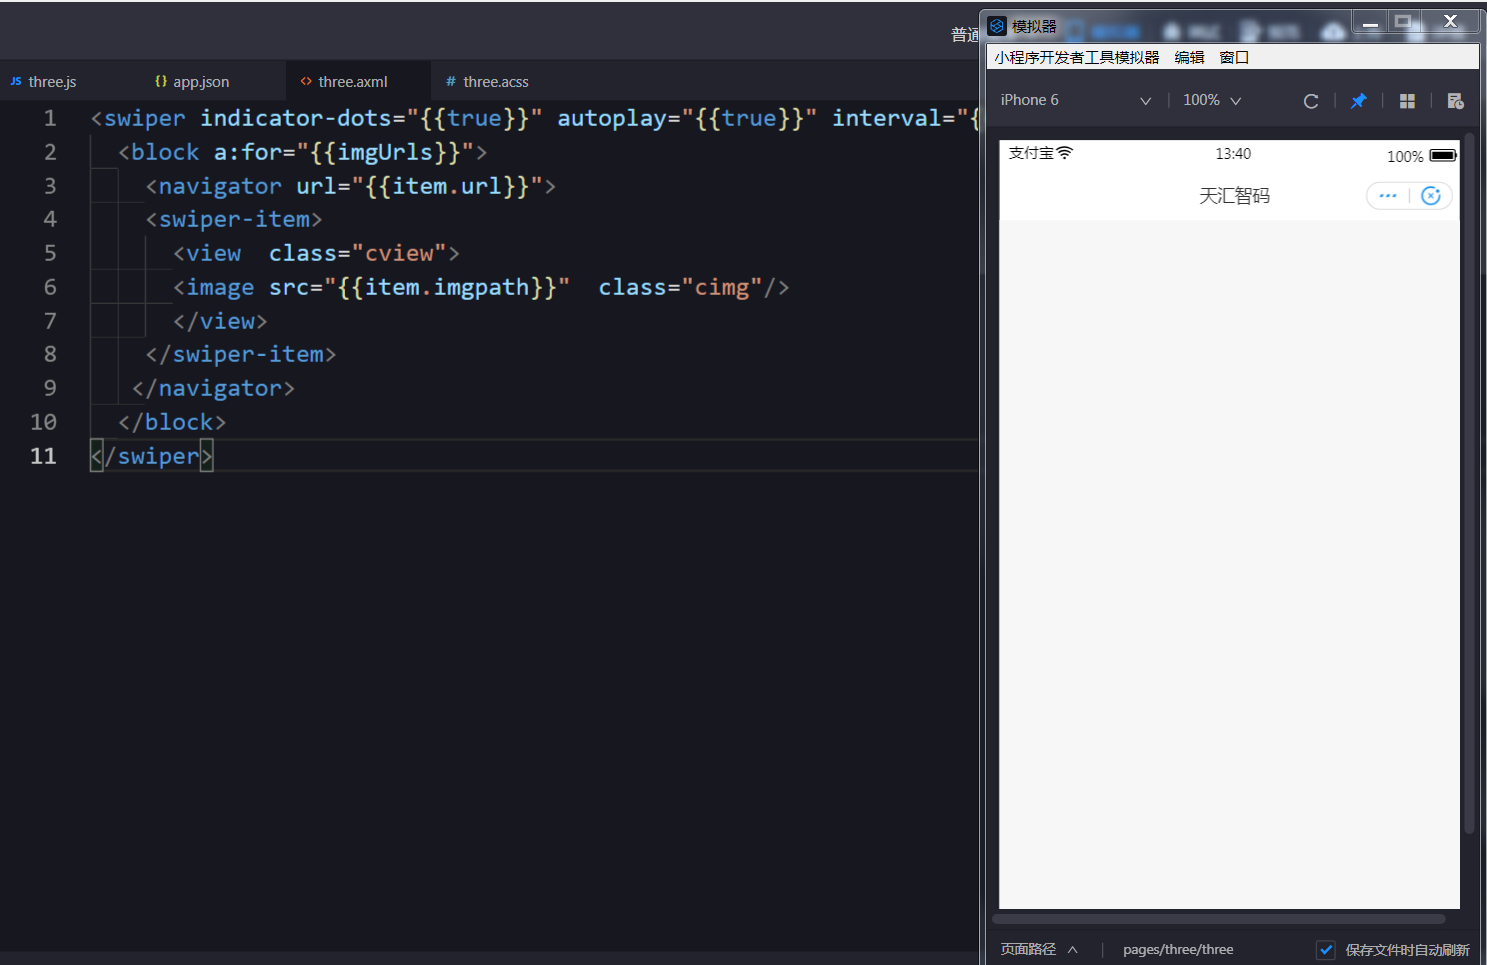Click the Wi-Fi icon in phone status bar
The height and width of the screenshot is (965, 1487).
pos(1064,153)
